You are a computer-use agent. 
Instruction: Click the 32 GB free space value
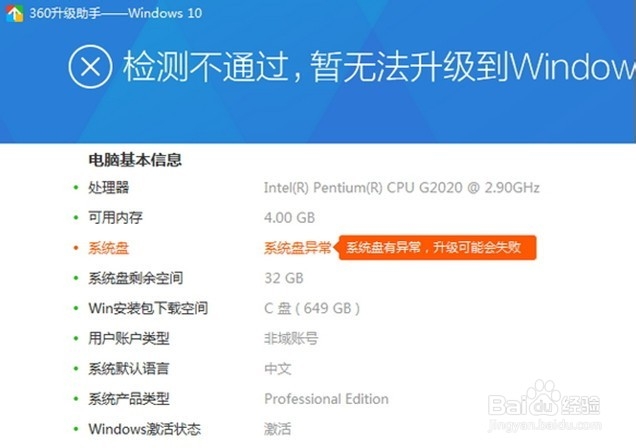[284, 278]
